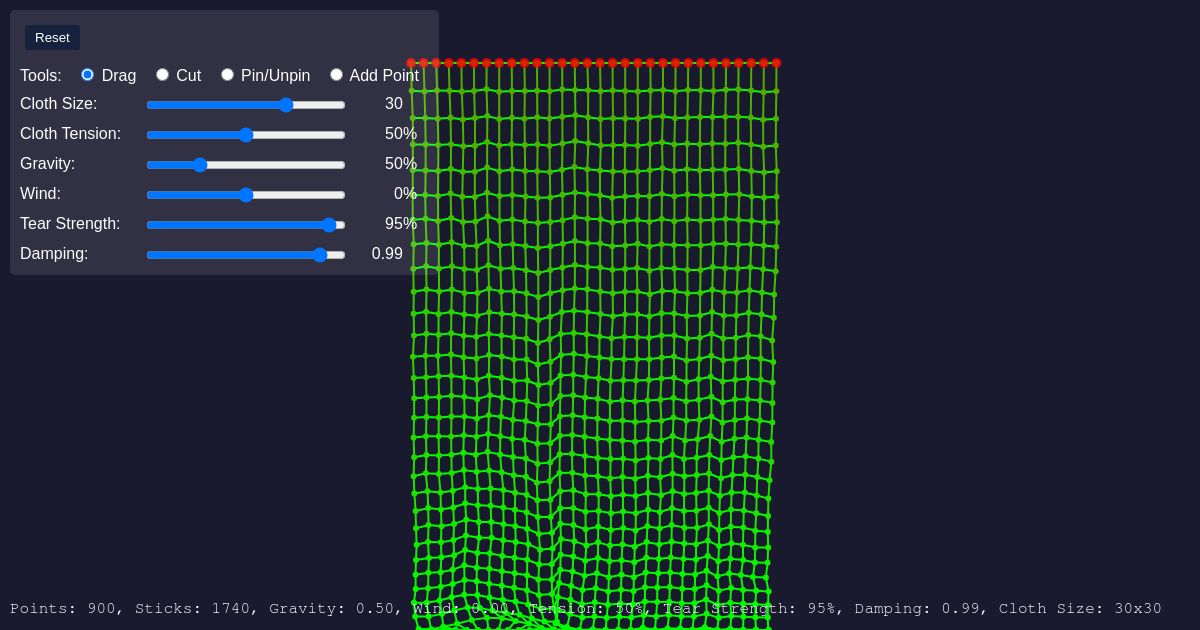Select the Drag tool
Viewport: 1200px width, 630px height.
pos(87,74)
